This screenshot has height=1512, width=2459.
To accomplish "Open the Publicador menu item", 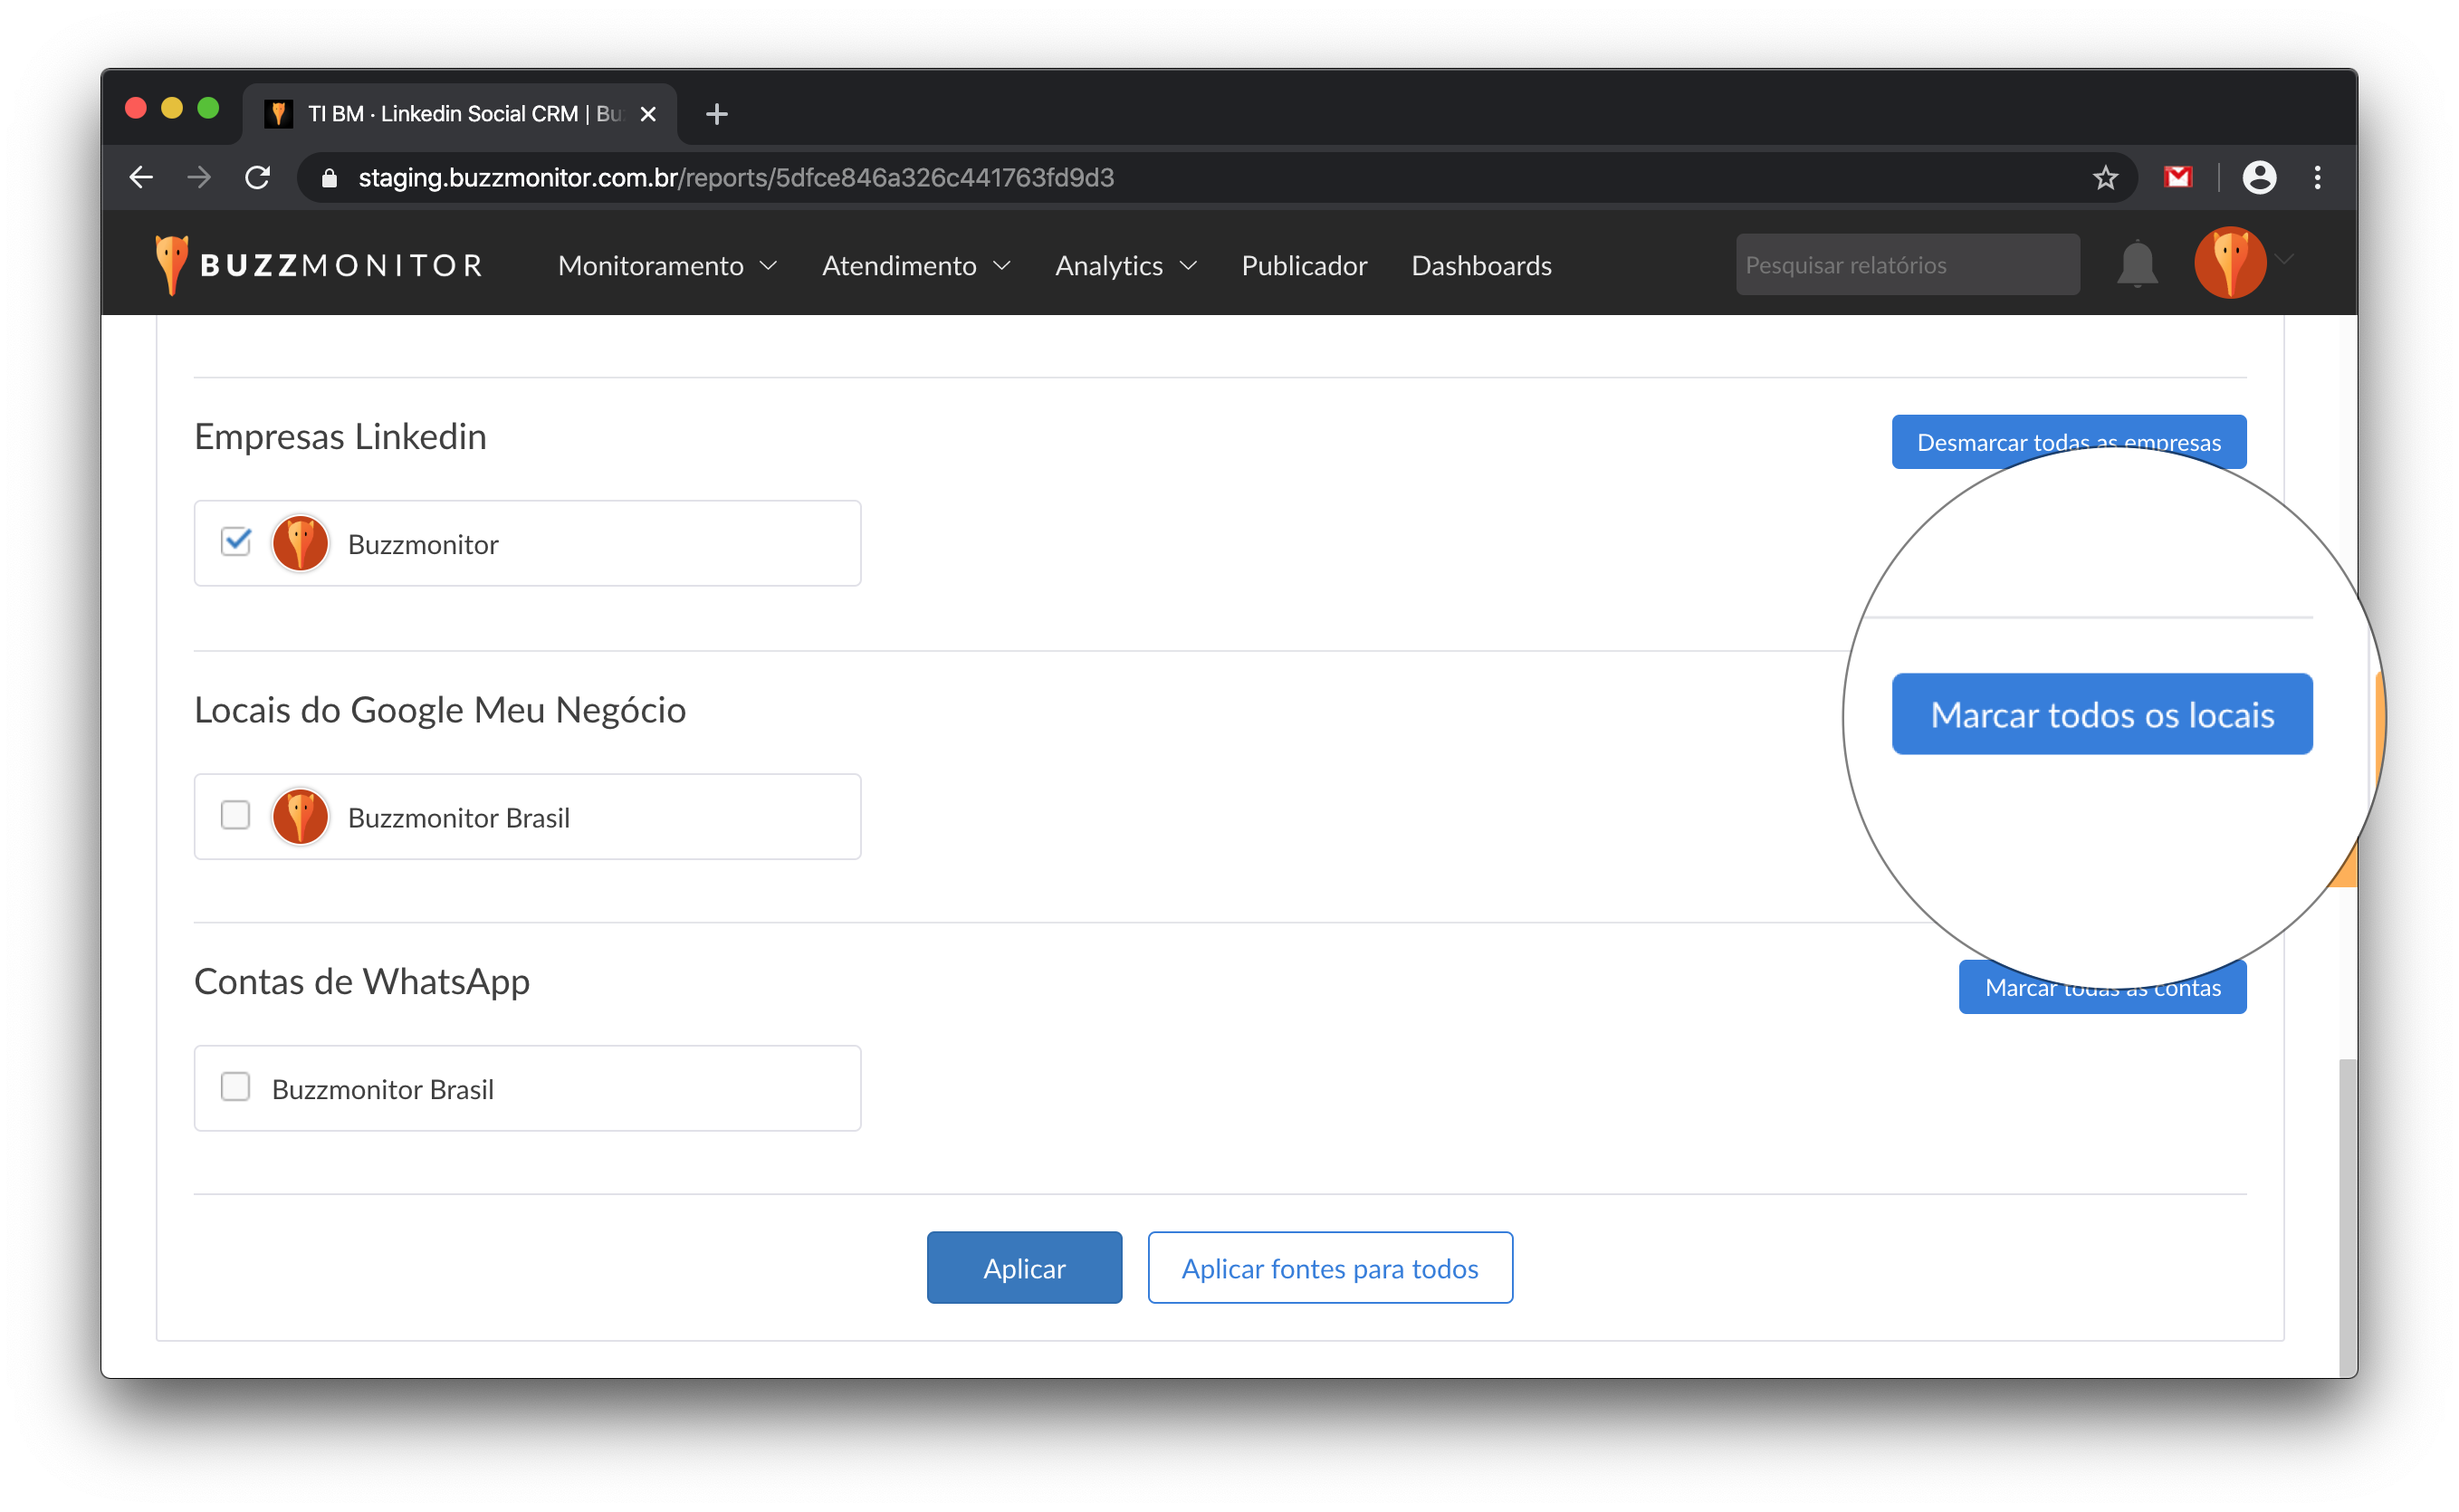I will (1303, 266).
